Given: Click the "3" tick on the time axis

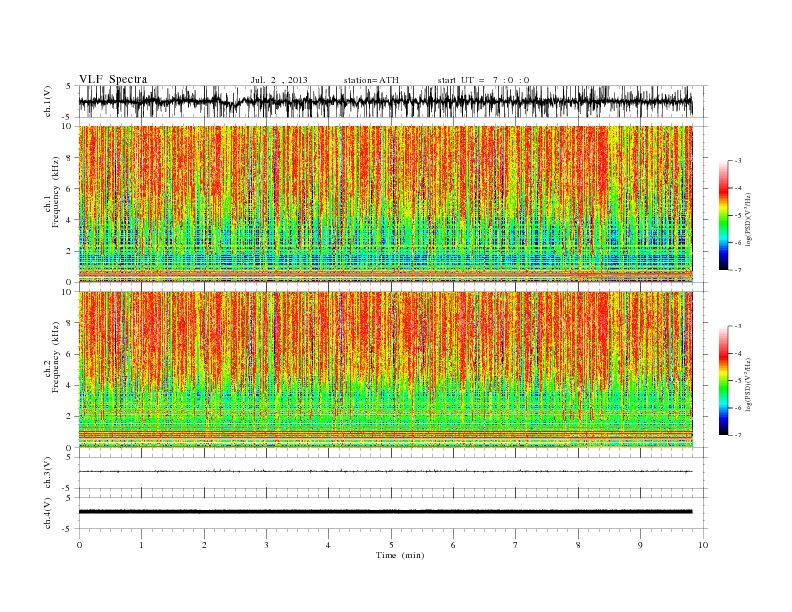Looking at the screenshot, I should 266,545.
